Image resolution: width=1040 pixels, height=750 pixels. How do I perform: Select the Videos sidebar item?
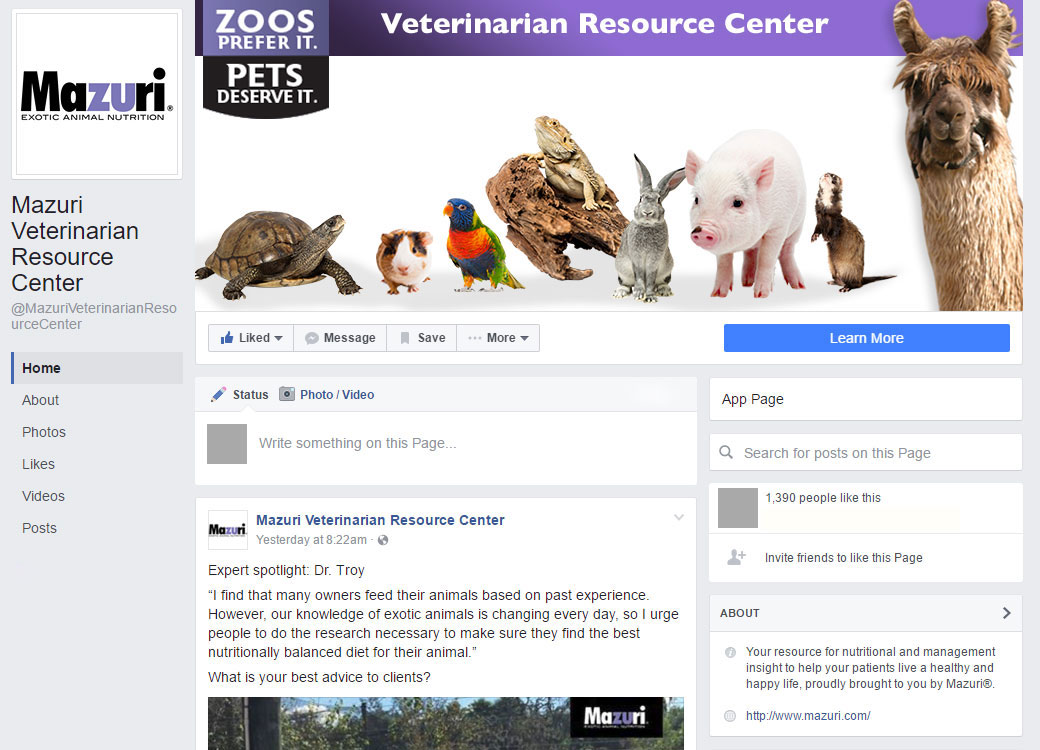(43, 496)
